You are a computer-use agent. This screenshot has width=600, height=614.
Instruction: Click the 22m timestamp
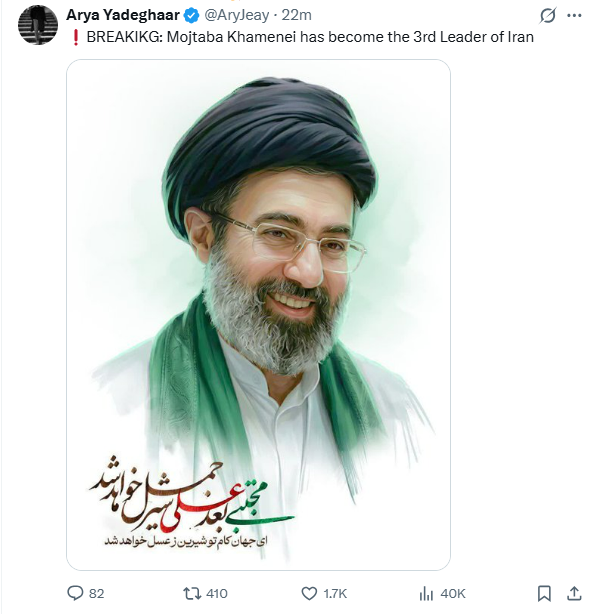(x=296, y=16)
